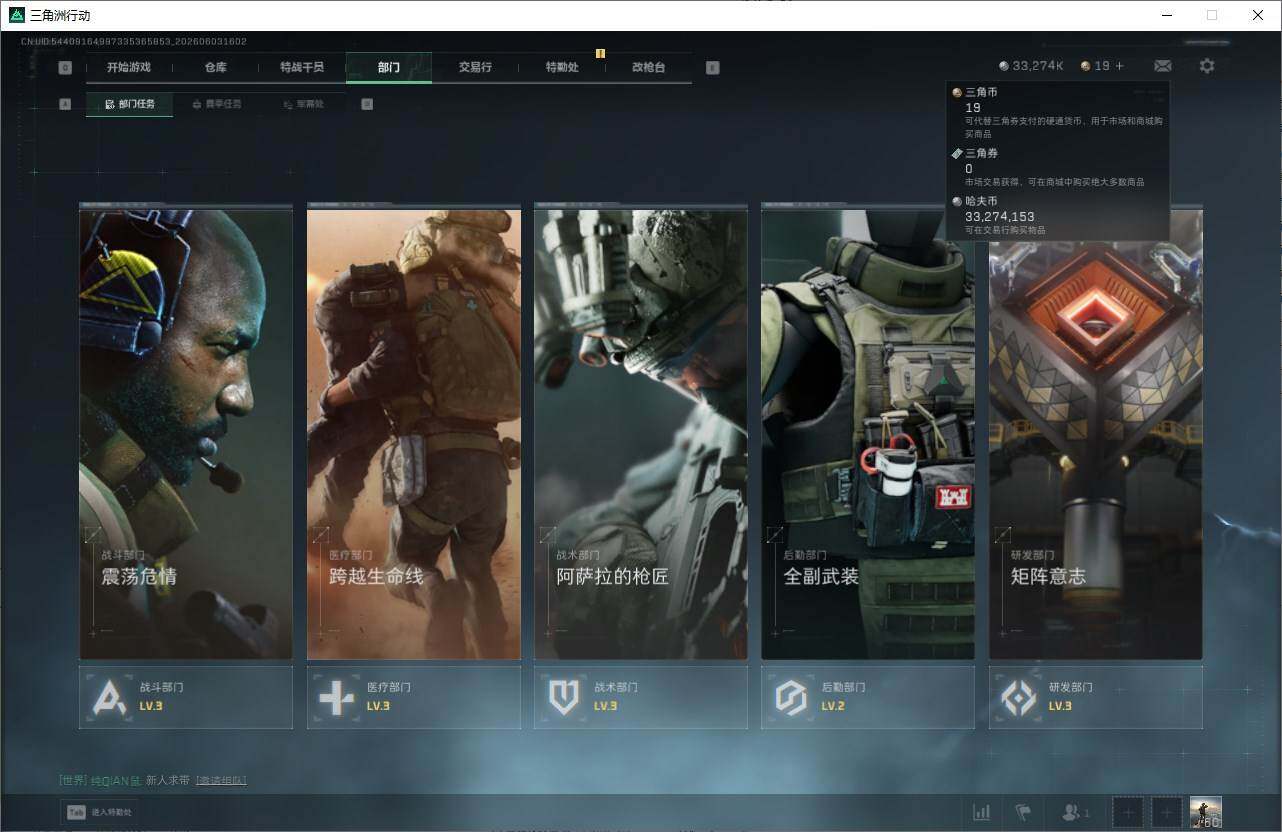Click the 33,274K Haf coin balance

pos(1031,66)
